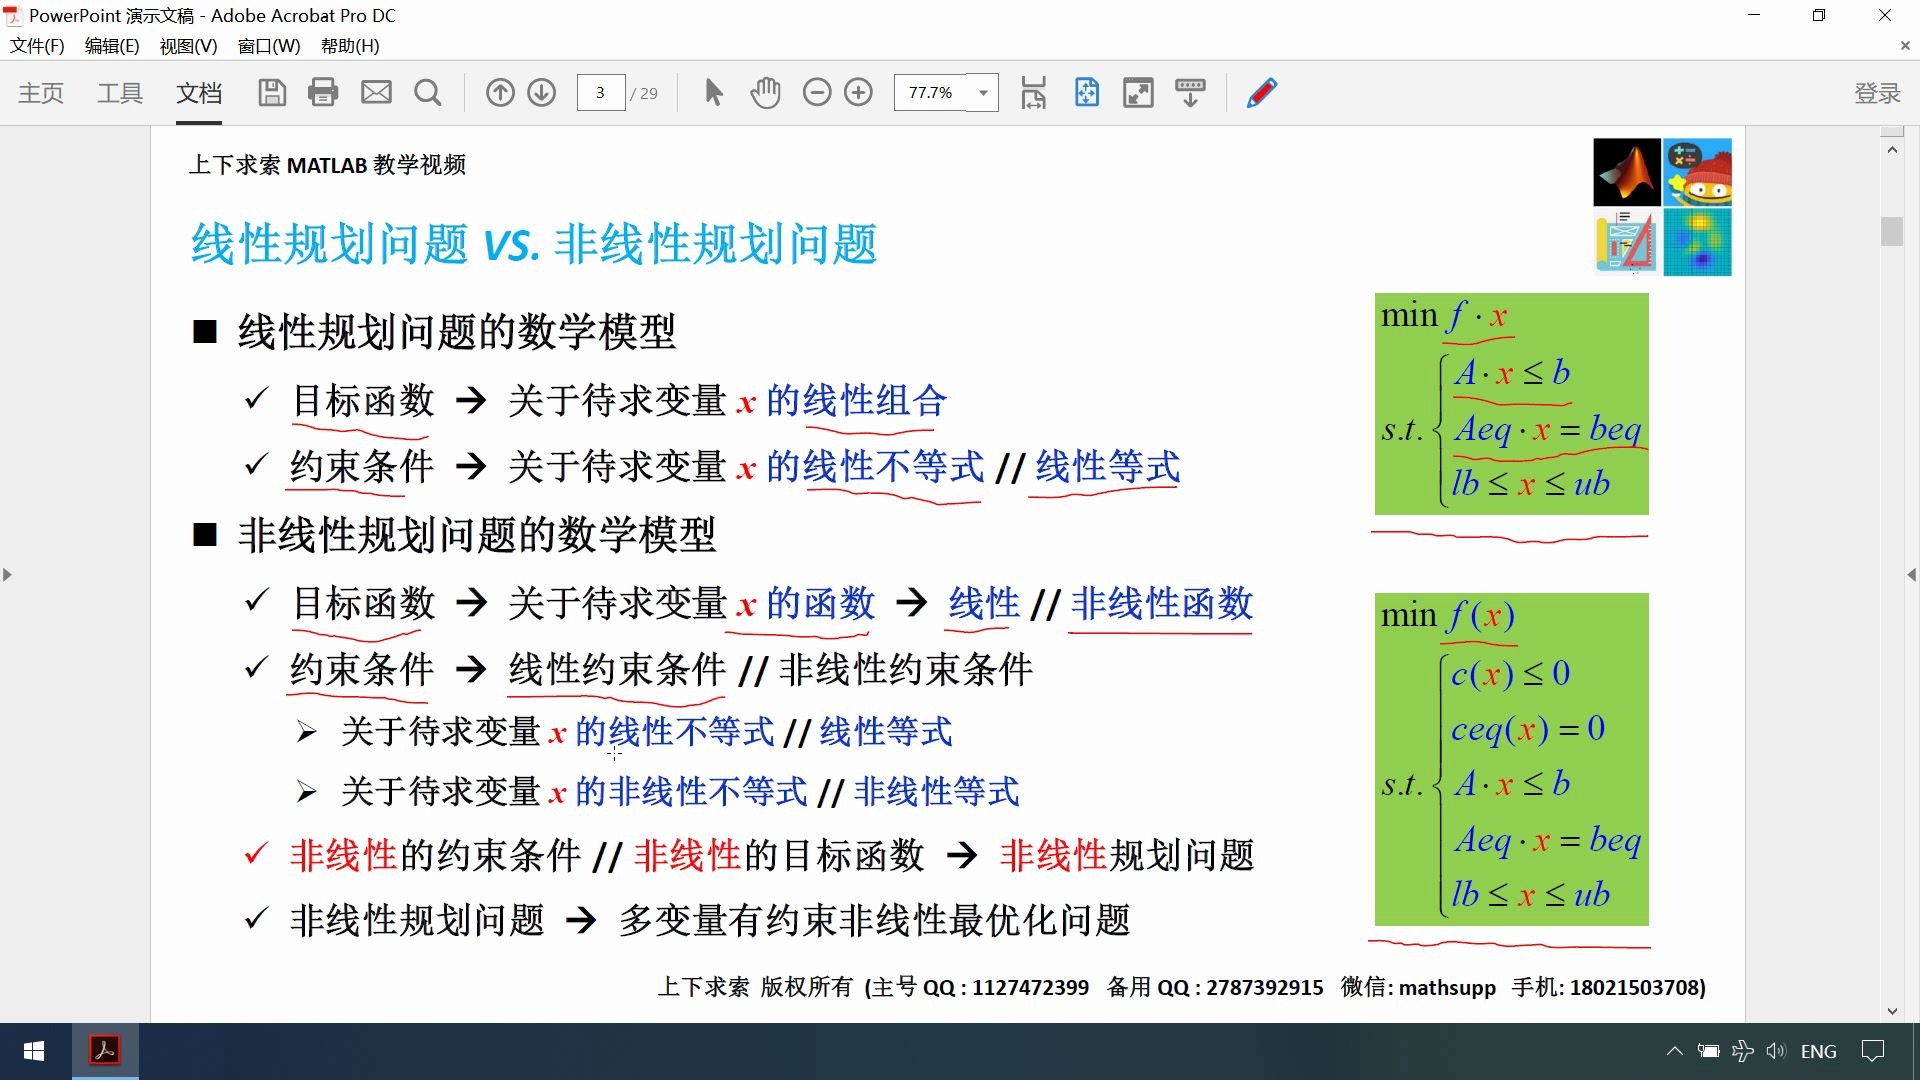Open the search tool
Screen dimensions: 1920x1080
tap(427, 92)
